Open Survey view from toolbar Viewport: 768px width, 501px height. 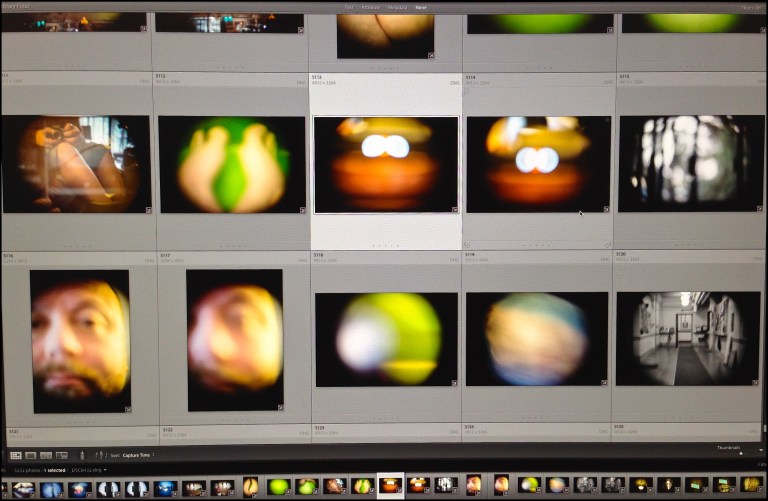[x=61, y=455]
